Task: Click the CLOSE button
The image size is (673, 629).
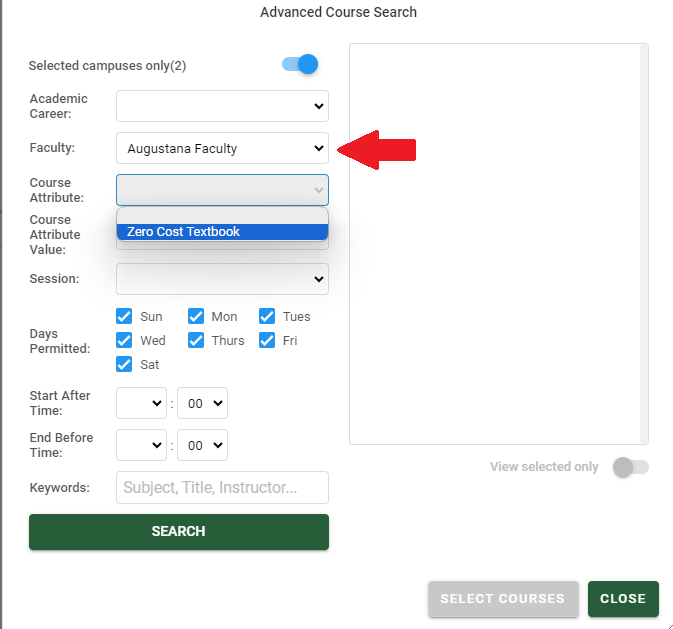Action: click(623, 599)
